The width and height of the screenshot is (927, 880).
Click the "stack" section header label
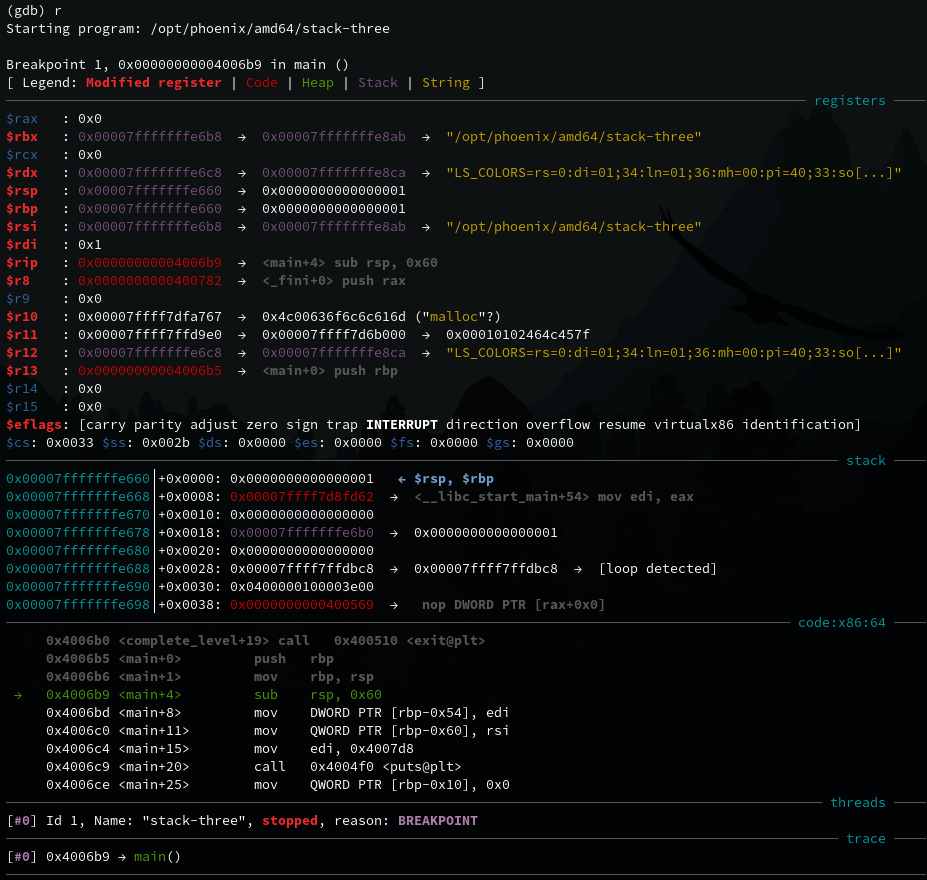(x=865, y=461)
